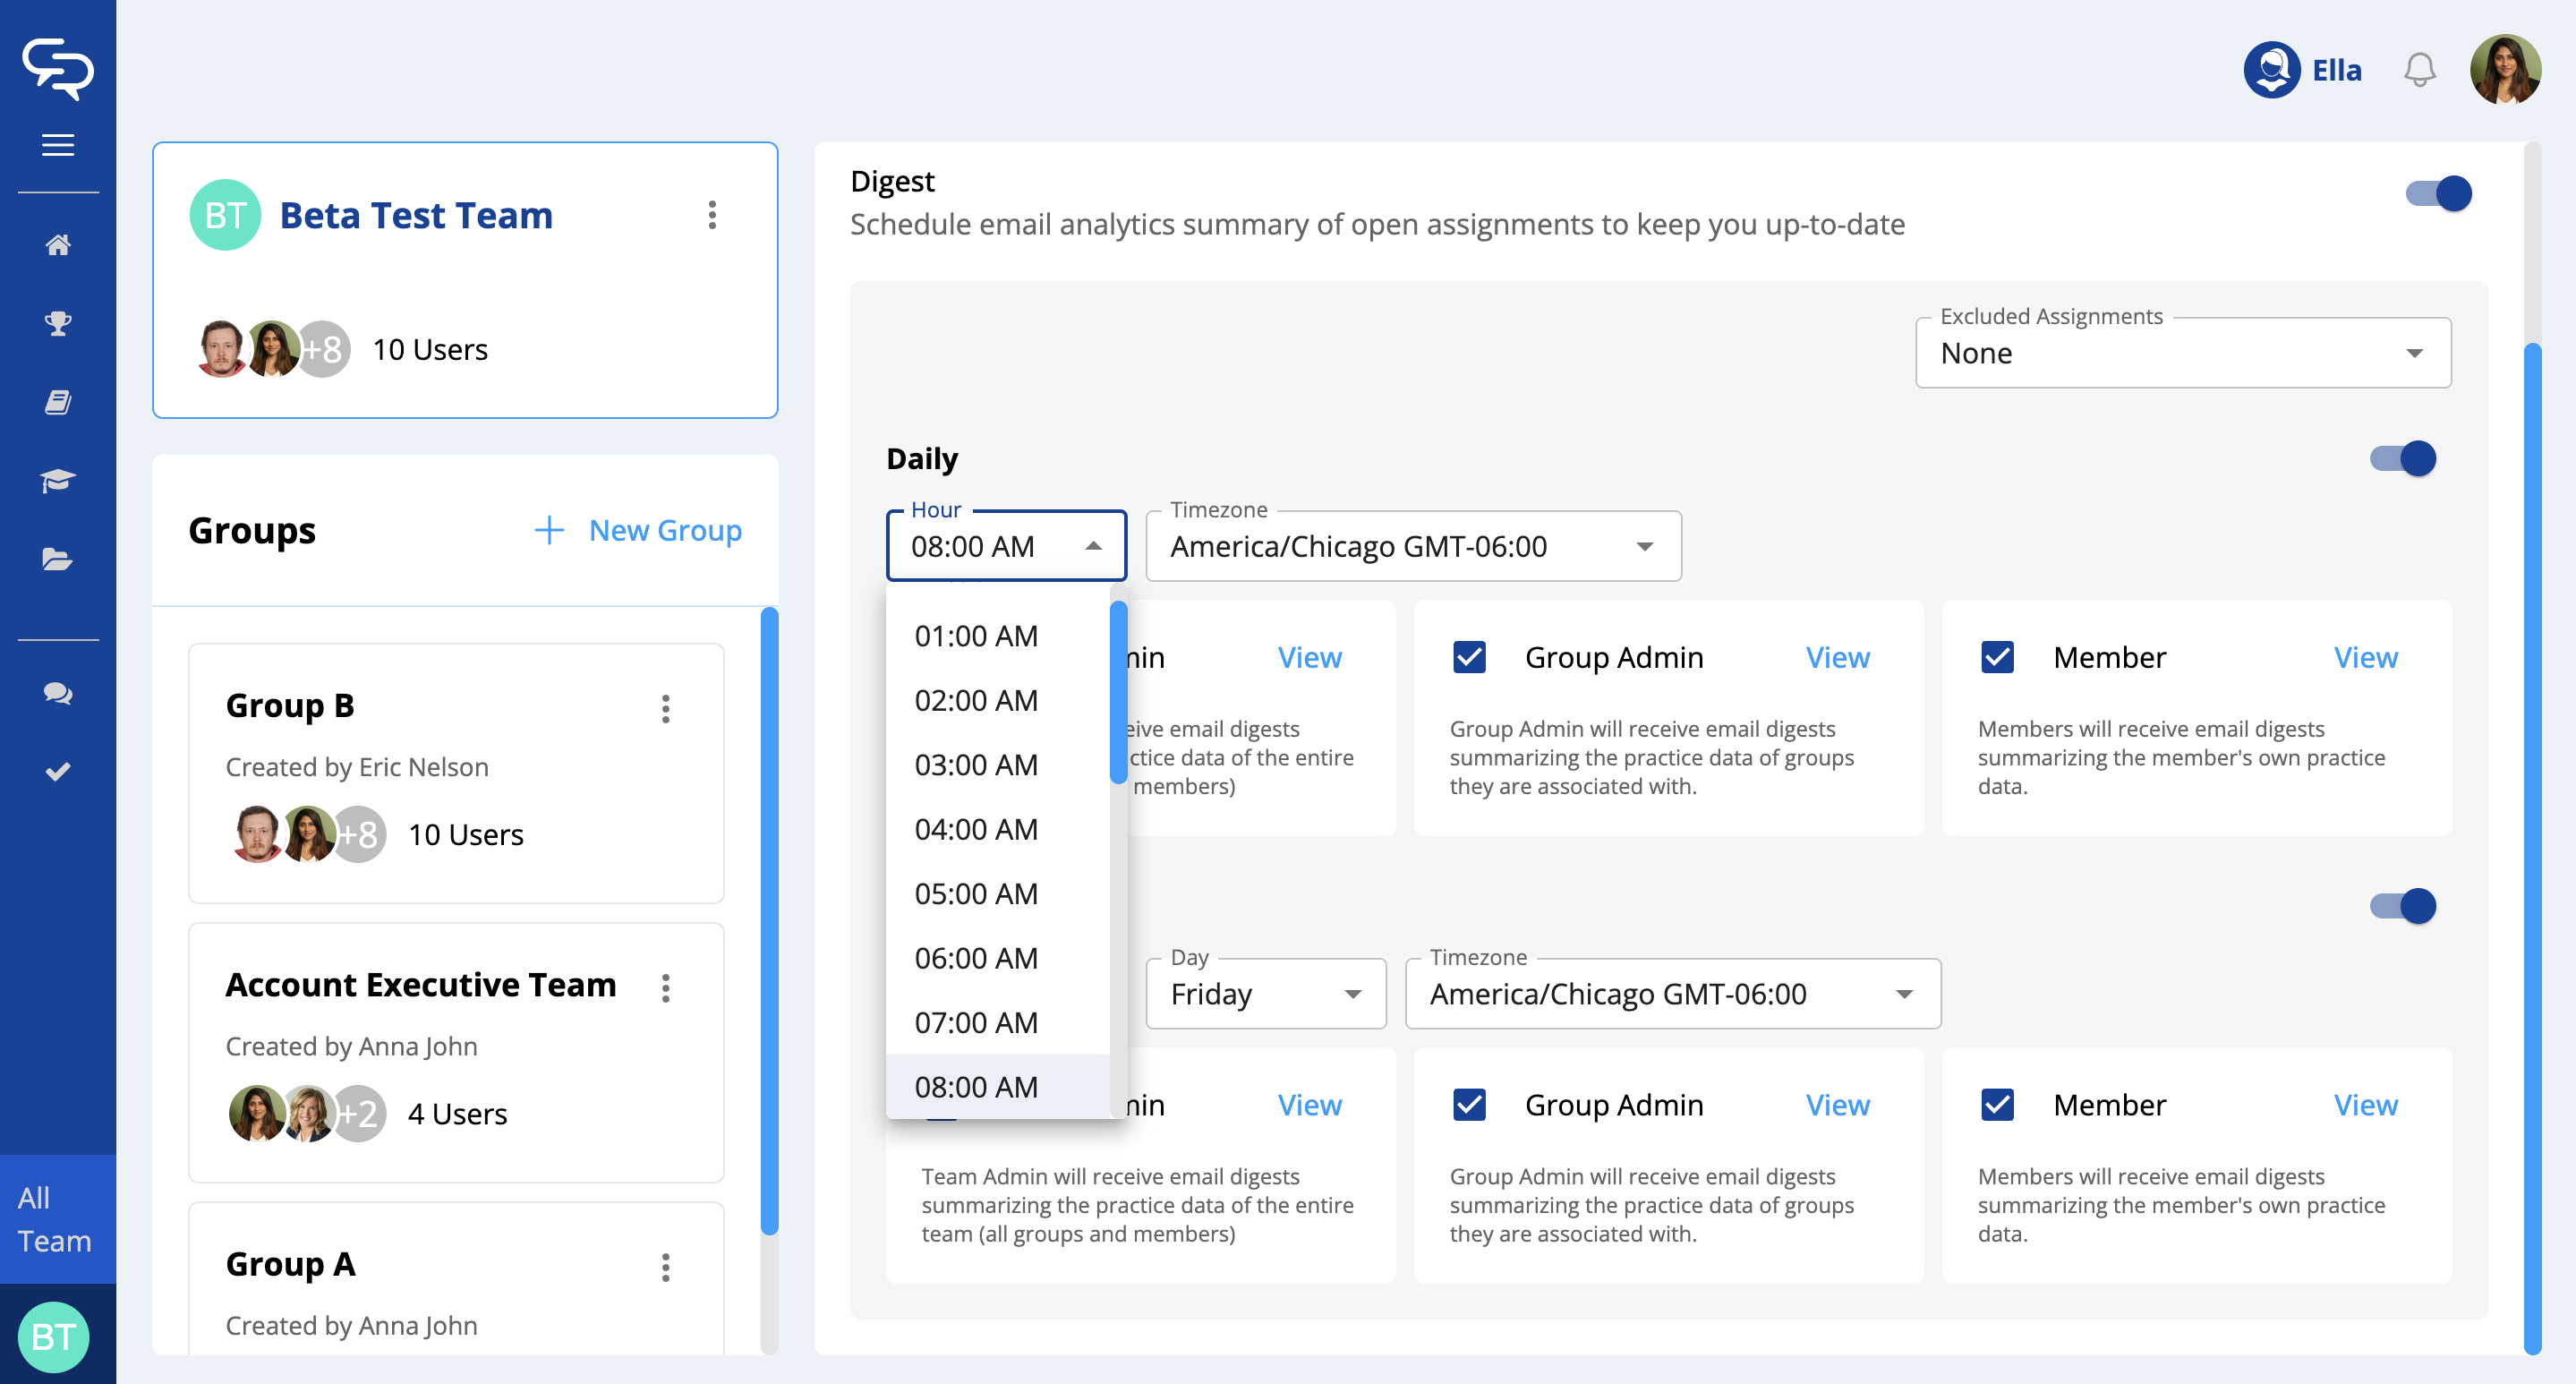Image resolution: width=2576 pixels, height=1384 pixels.
Task: Uncheck the Daily Member checkbox
Action: click(1997, 657)
